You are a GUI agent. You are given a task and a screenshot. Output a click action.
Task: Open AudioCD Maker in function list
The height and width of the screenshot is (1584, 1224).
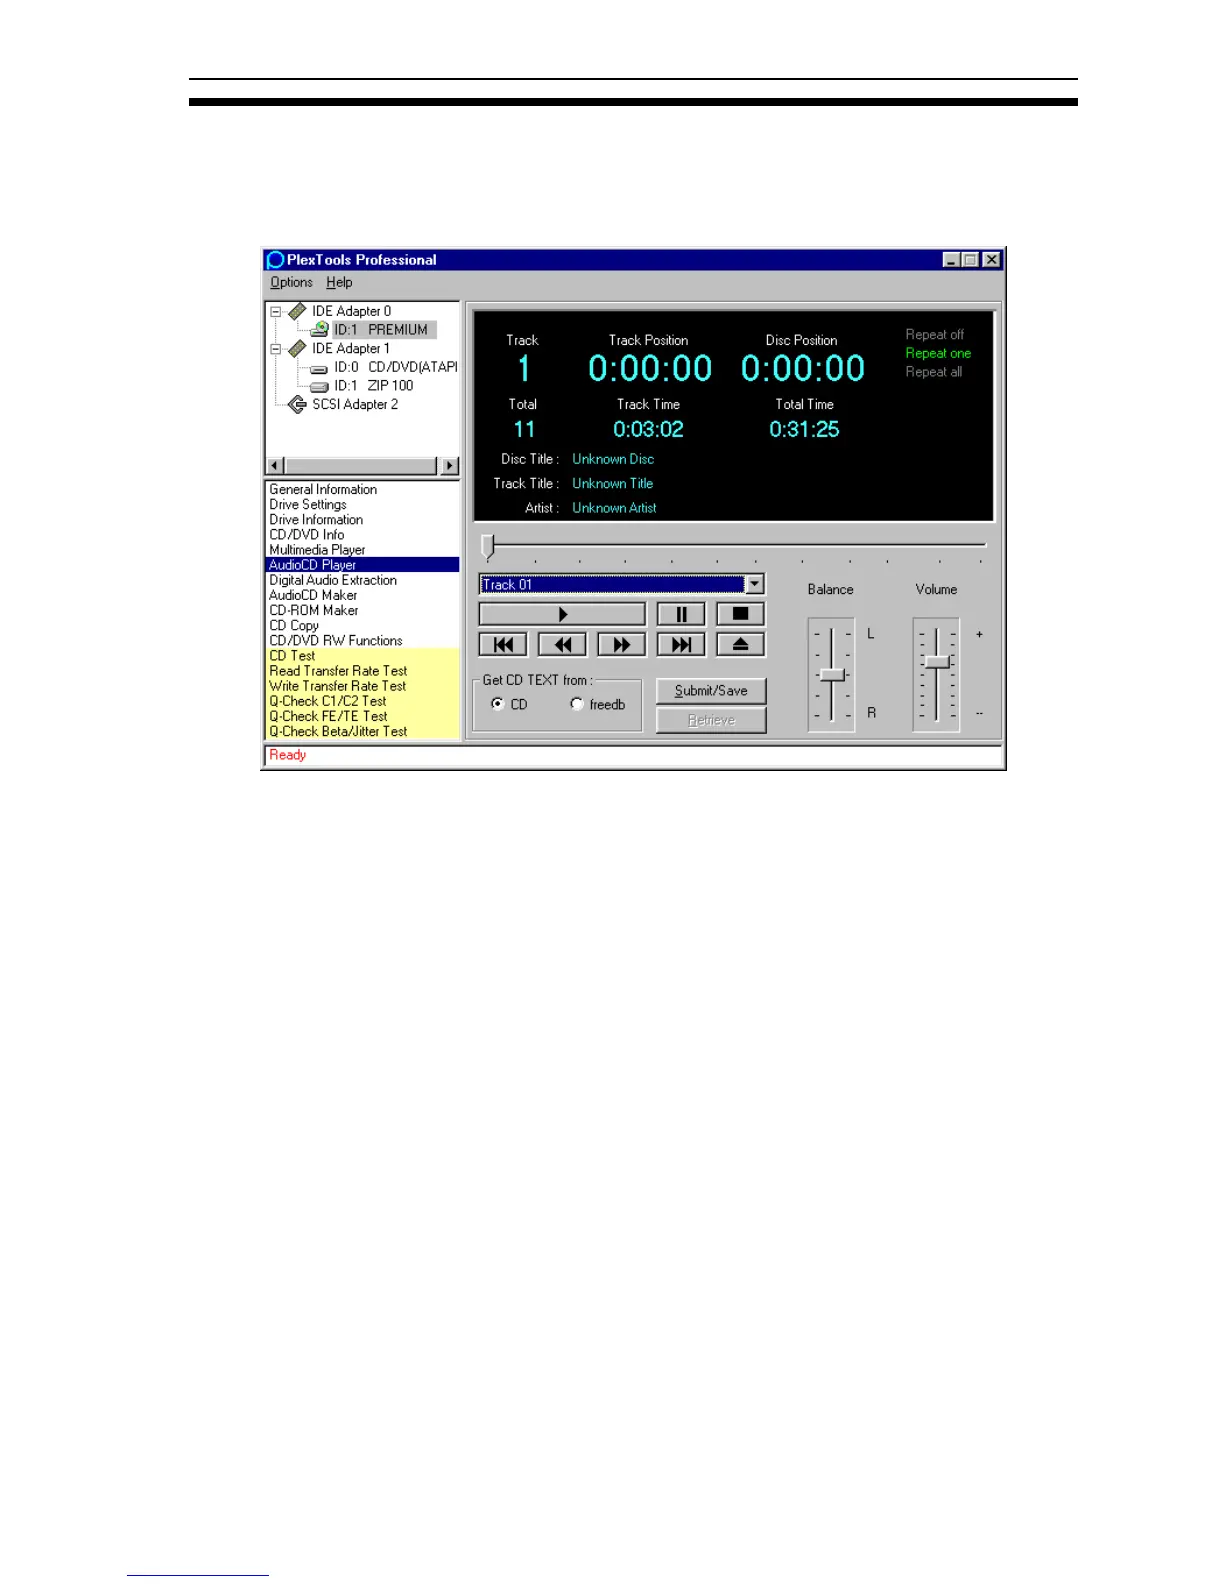pos(313,595)
